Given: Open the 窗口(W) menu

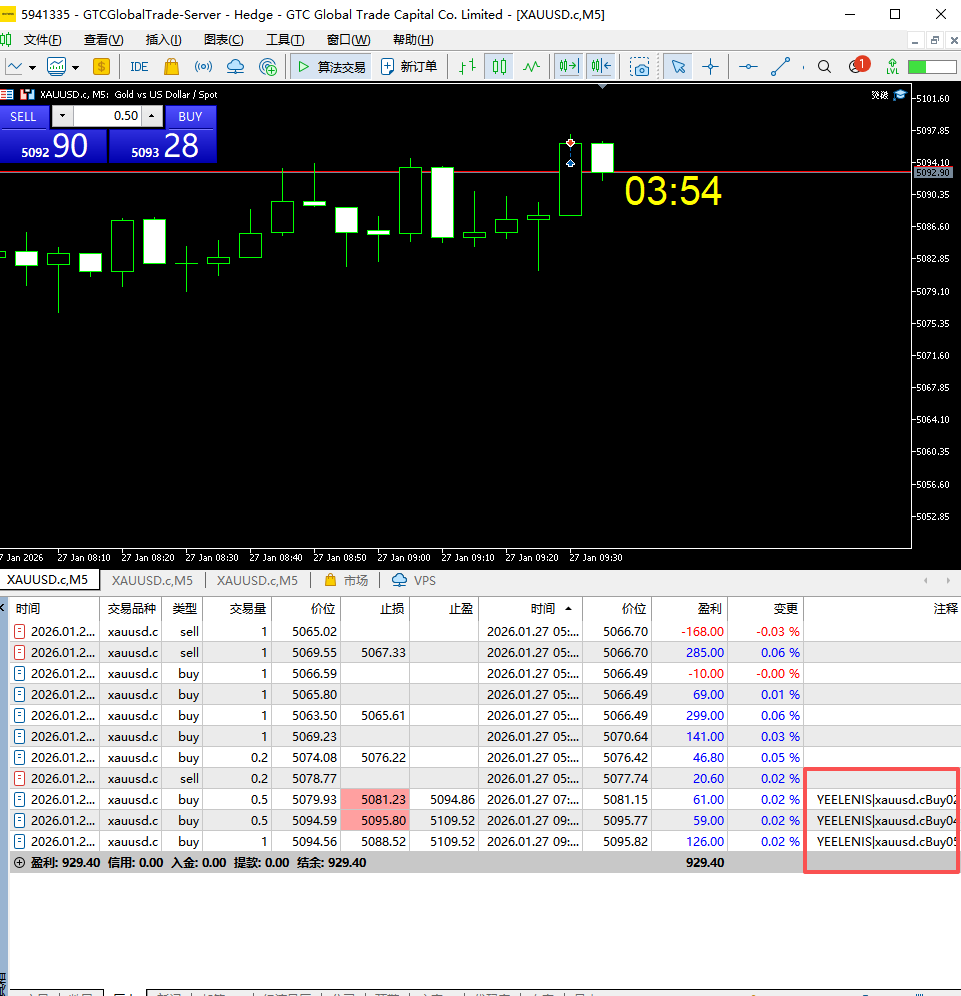Looking at the screenshot, I should (x=348, y=40).
